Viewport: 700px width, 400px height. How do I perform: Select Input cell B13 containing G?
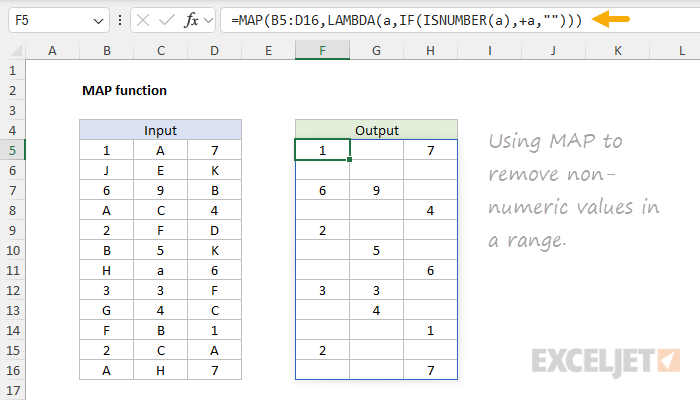coord(107,311)
